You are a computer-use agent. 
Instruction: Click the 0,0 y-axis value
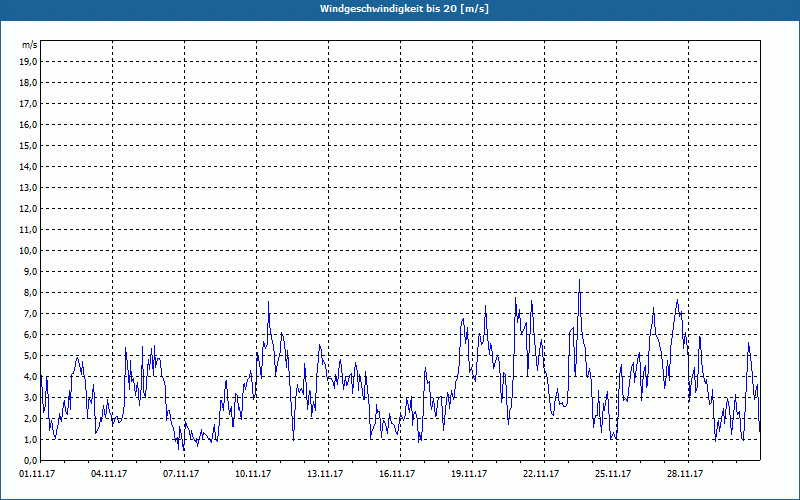30,460
